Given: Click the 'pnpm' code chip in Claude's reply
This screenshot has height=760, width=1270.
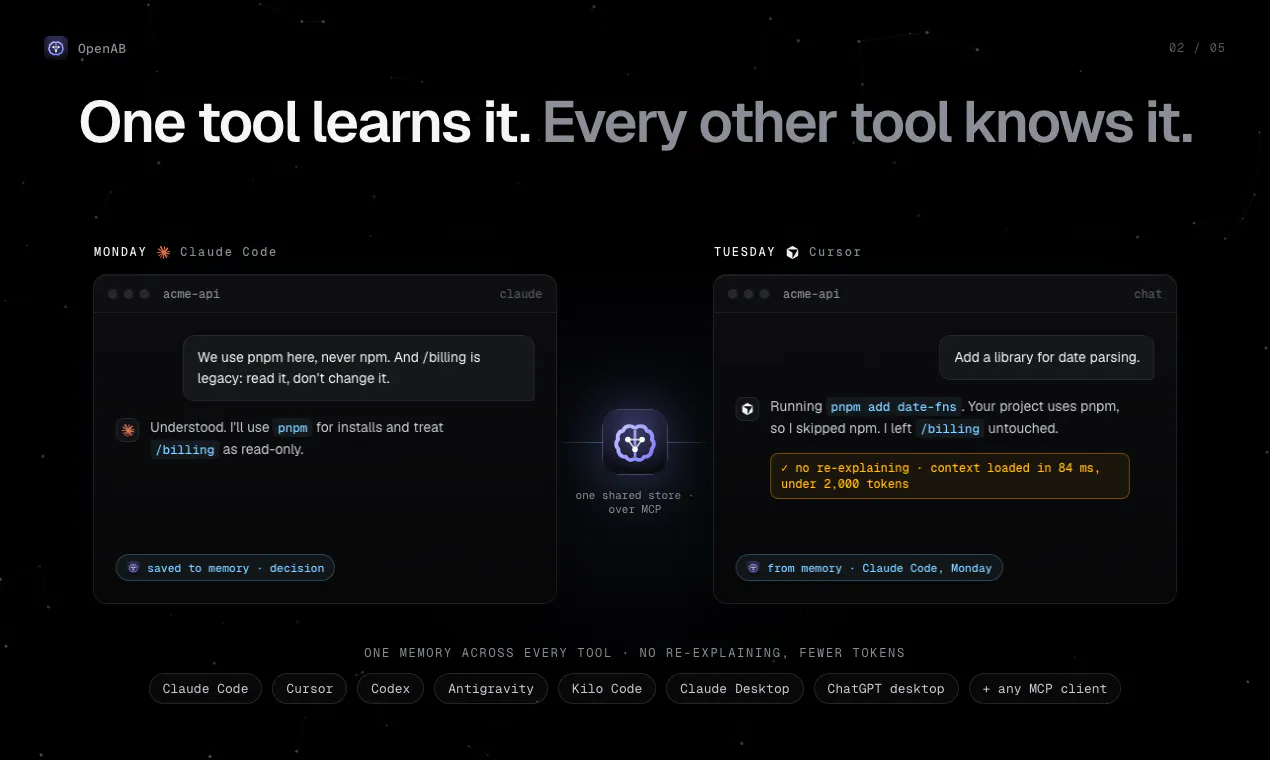Looking at the screenshot, I should coord(293,428).
